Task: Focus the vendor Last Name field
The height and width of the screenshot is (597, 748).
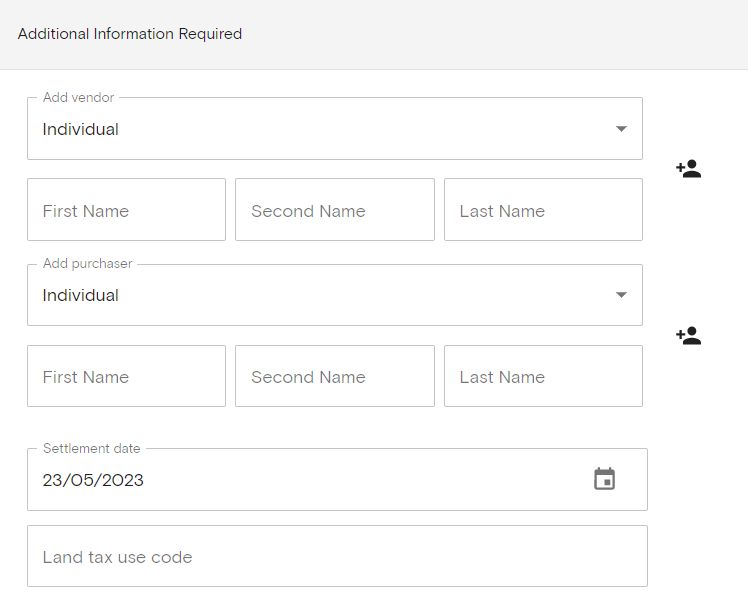Action: coord(543,209)
